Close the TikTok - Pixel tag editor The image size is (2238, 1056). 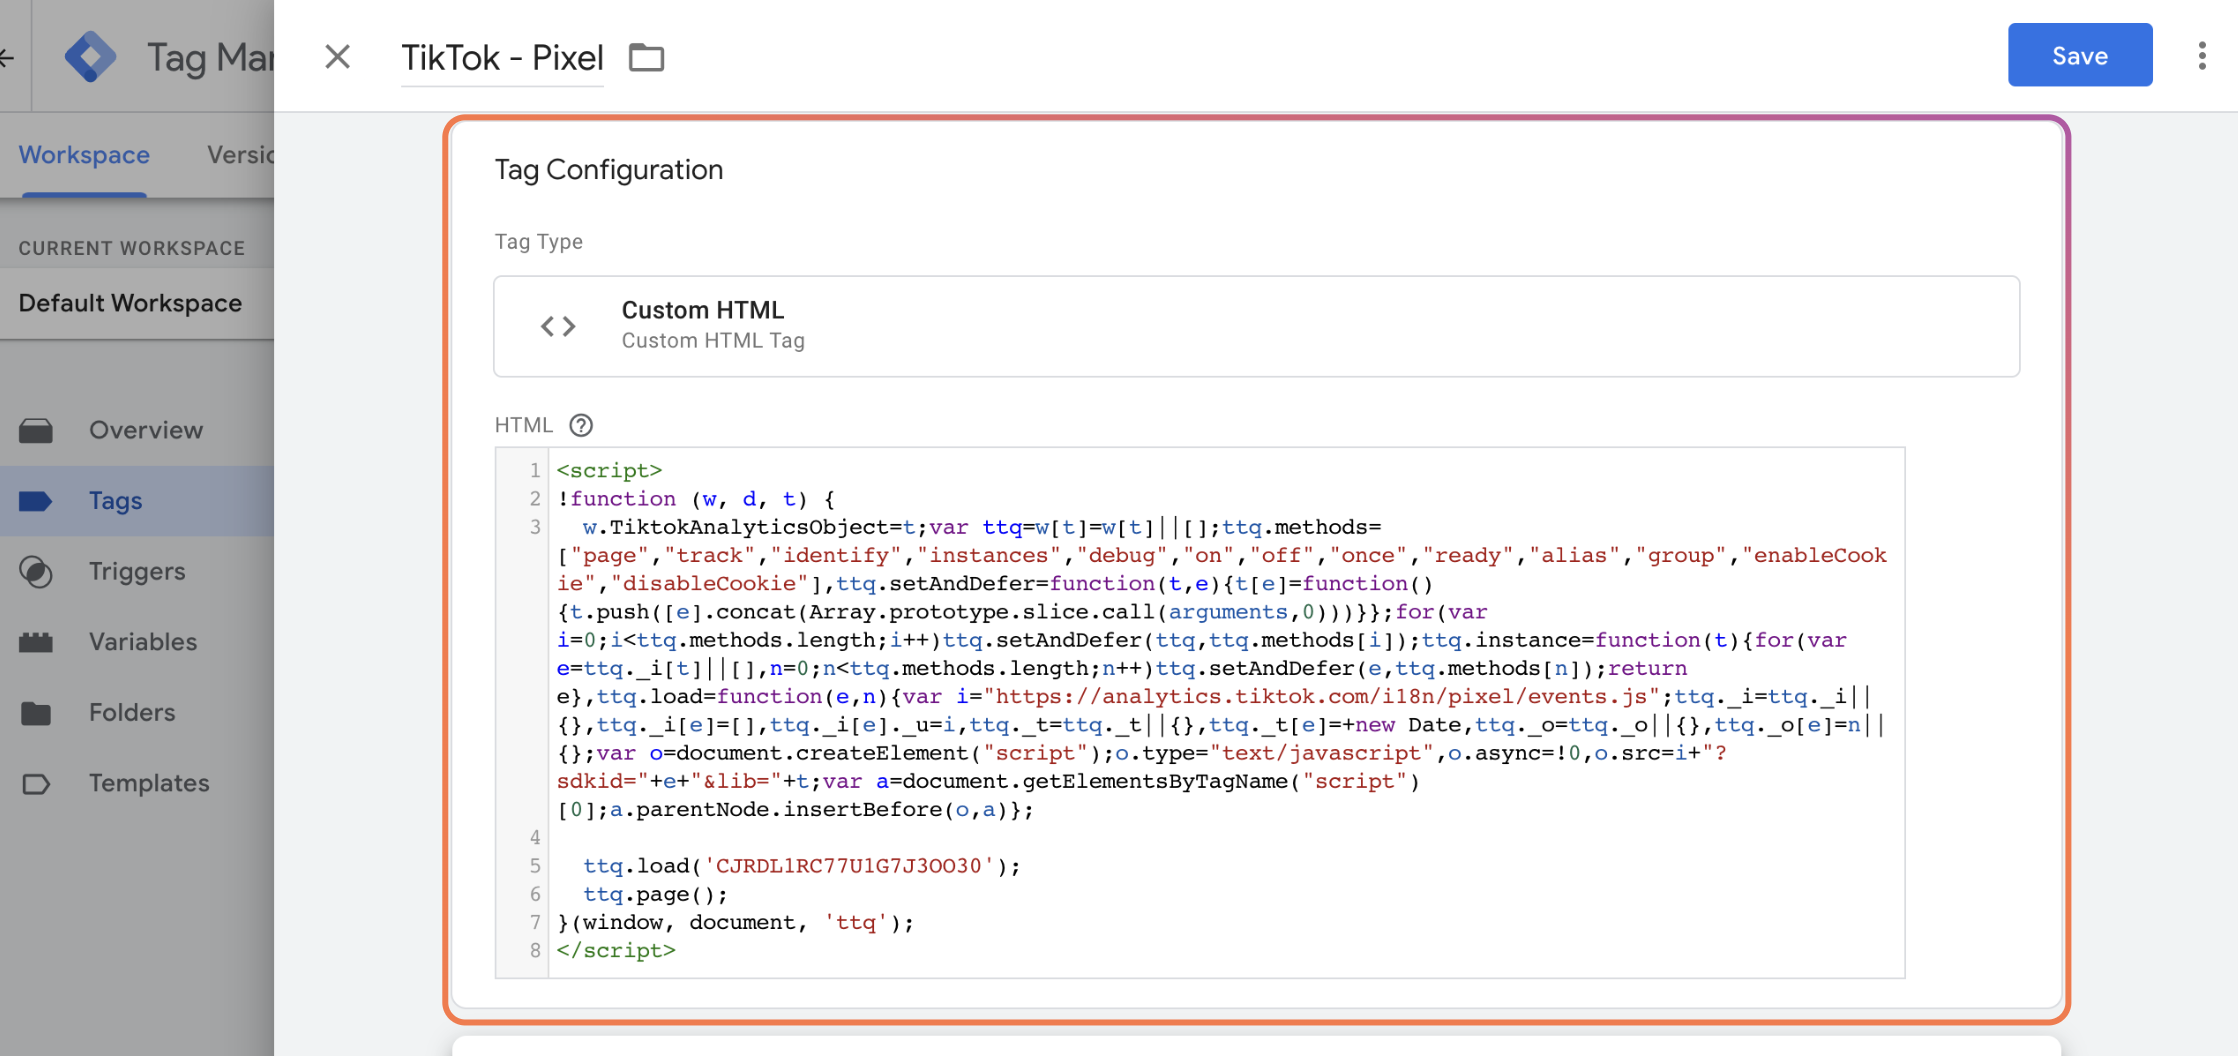pyautogui.click(x=337, y=57)
